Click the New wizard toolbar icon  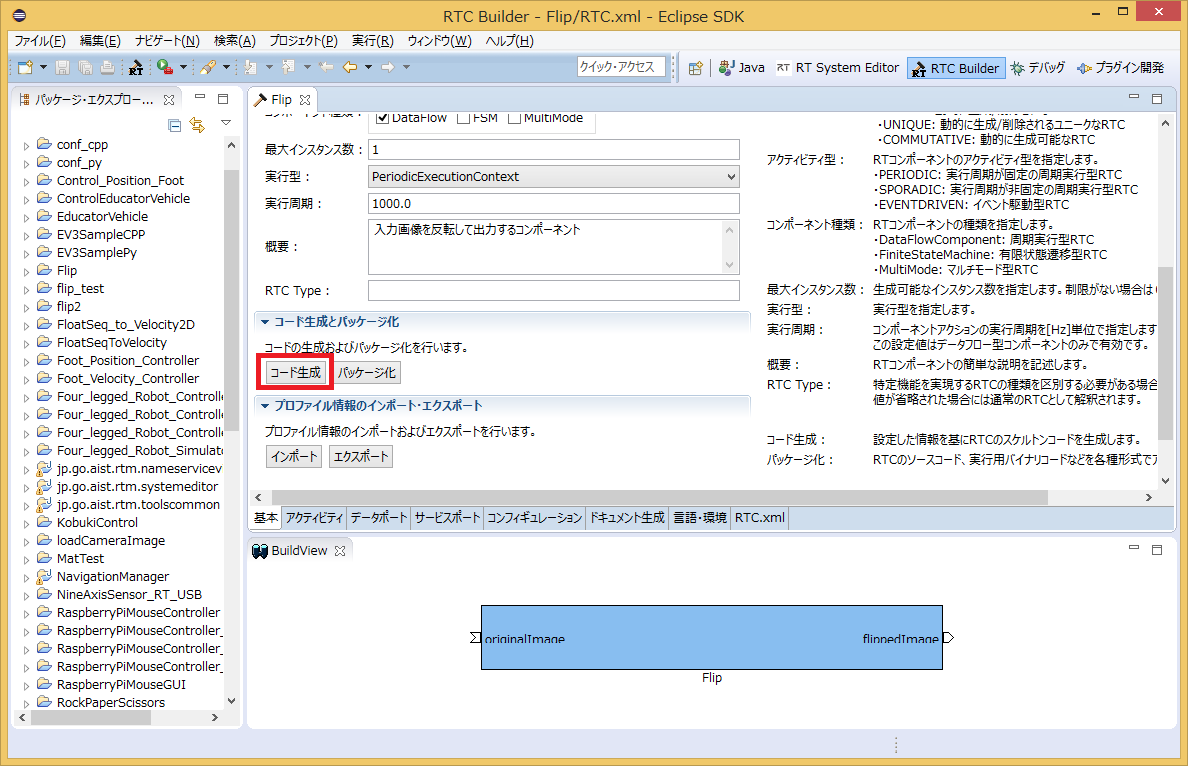25,67
